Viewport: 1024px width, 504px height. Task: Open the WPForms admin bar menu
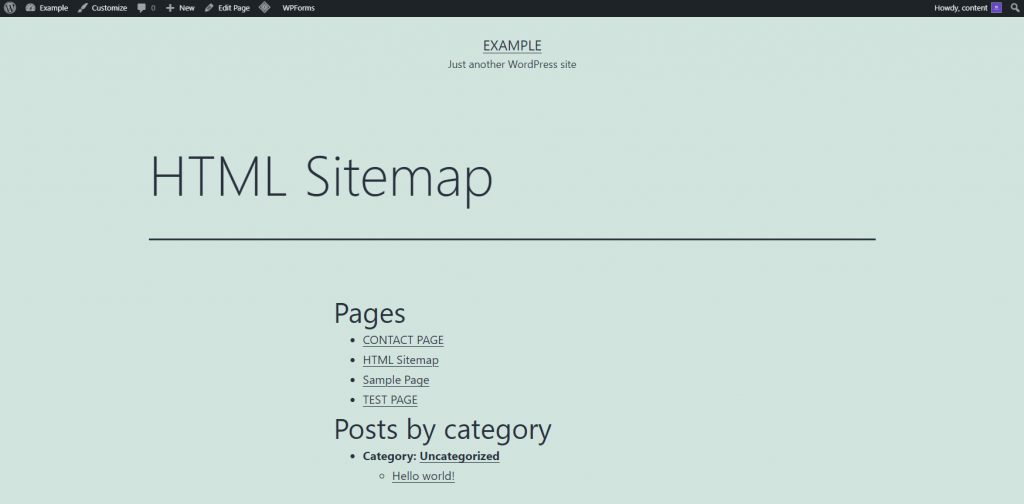click(298, 8)
